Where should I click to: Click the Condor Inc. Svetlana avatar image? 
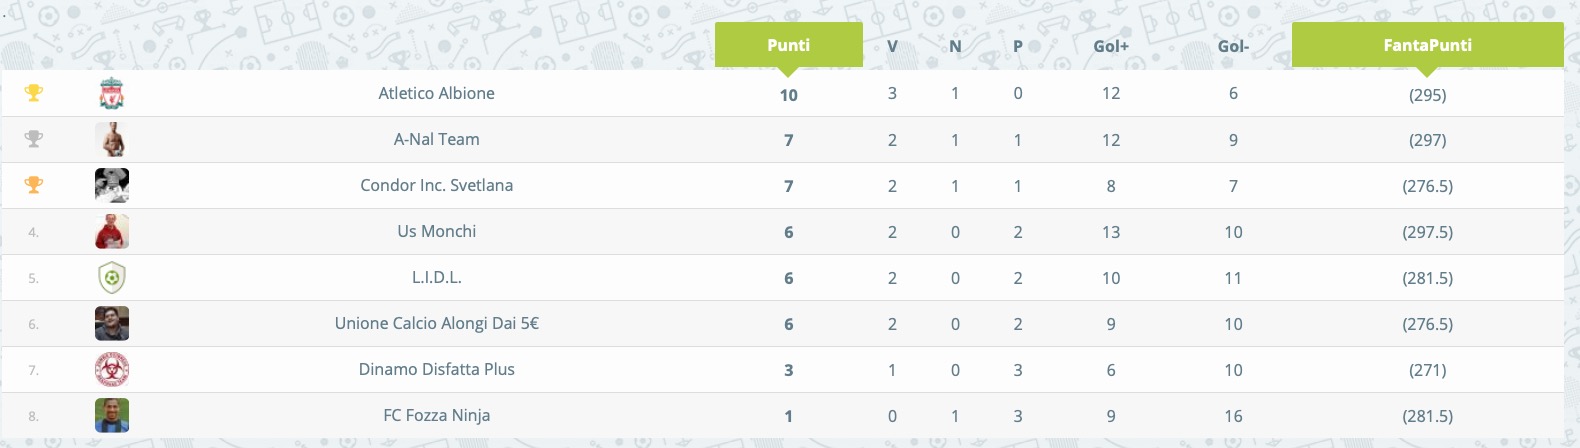click(x=112, y=185)
